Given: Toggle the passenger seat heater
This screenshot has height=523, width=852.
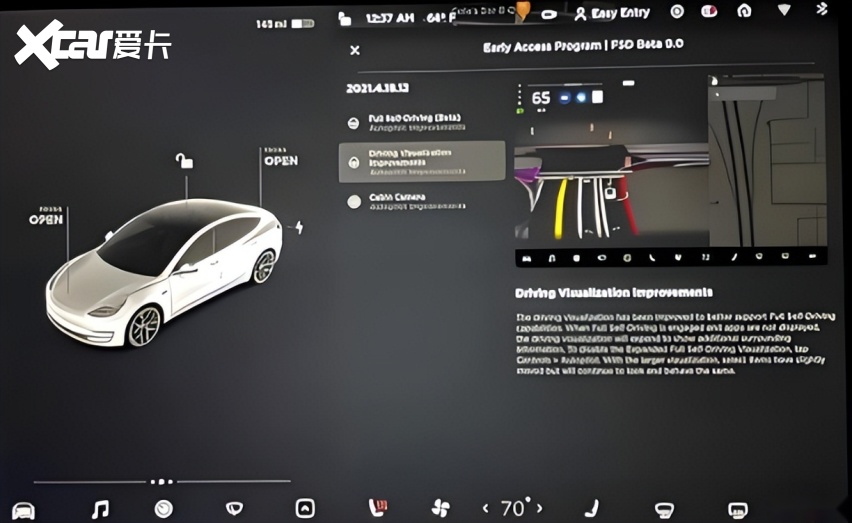Looking at the screenshot, I should [x=591, y=508].
